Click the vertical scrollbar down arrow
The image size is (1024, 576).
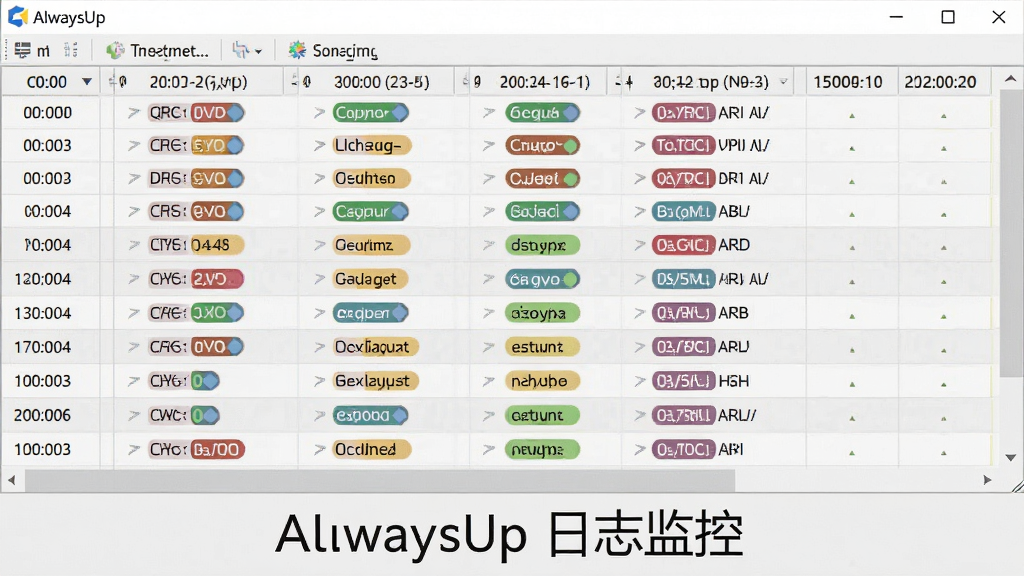pos(1010,458)
